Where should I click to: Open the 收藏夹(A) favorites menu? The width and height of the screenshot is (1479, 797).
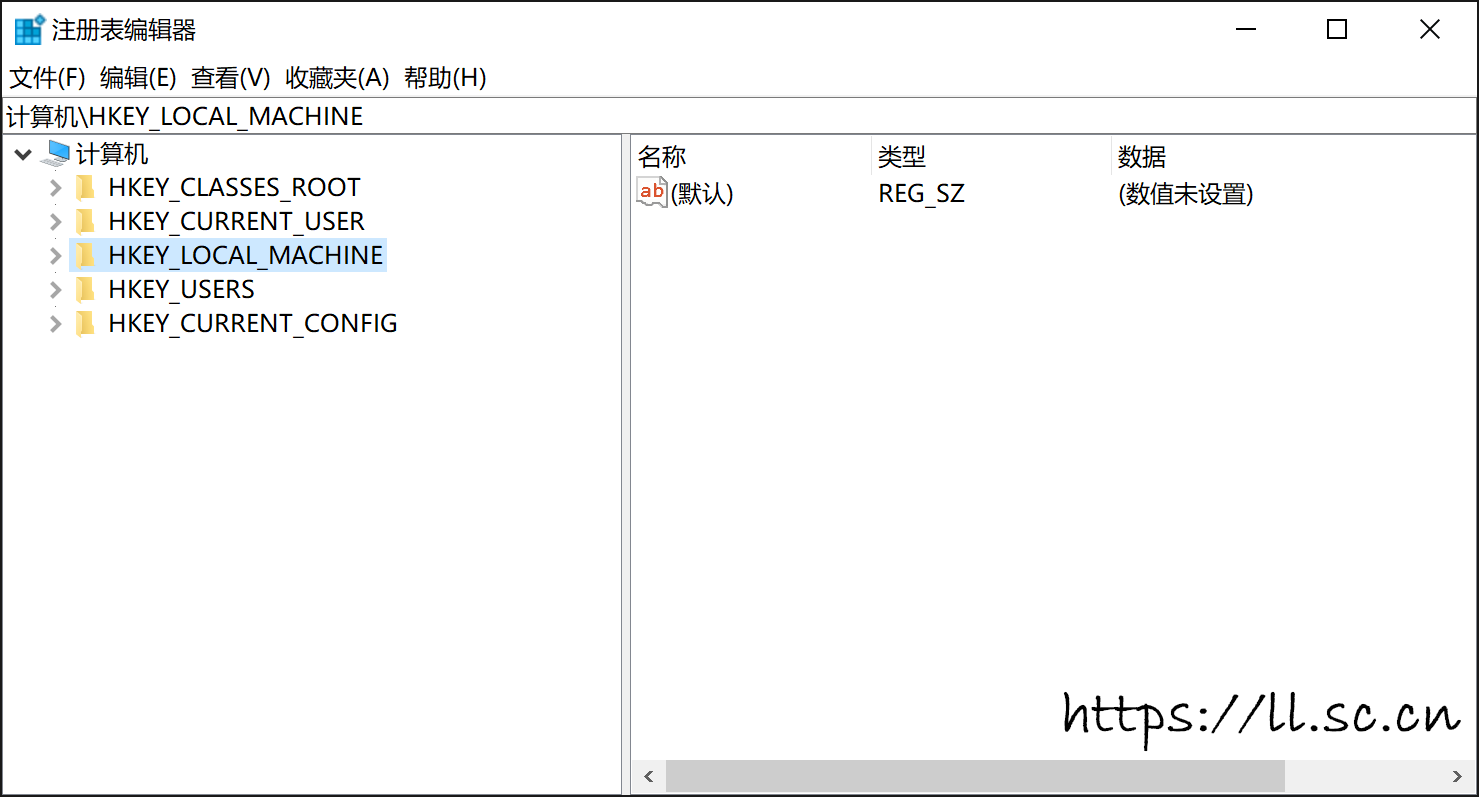coord(337,78)
